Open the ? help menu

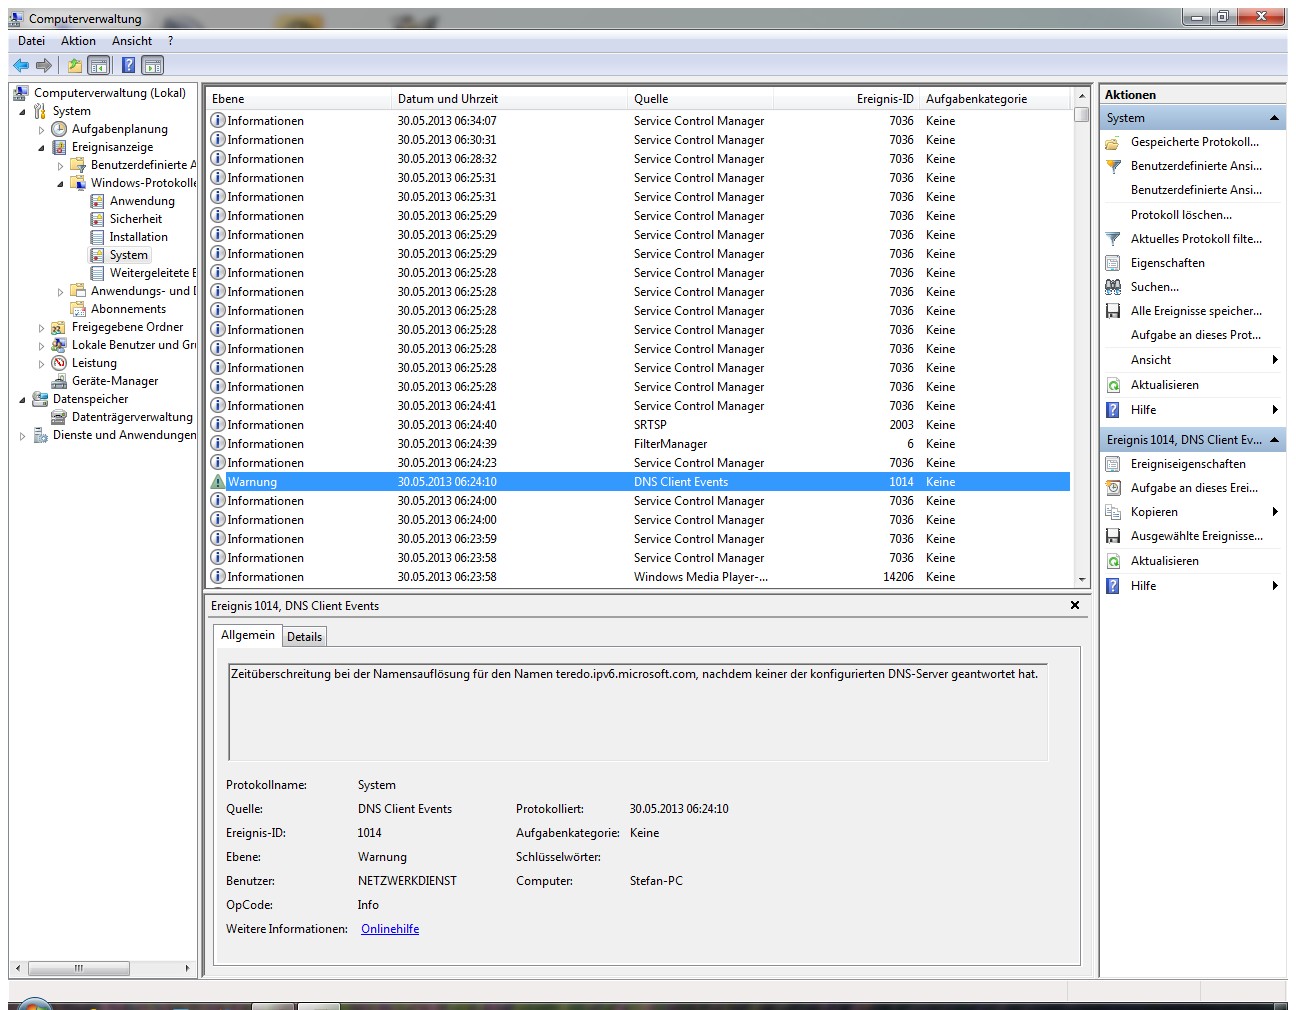click(x=170, y=41)
